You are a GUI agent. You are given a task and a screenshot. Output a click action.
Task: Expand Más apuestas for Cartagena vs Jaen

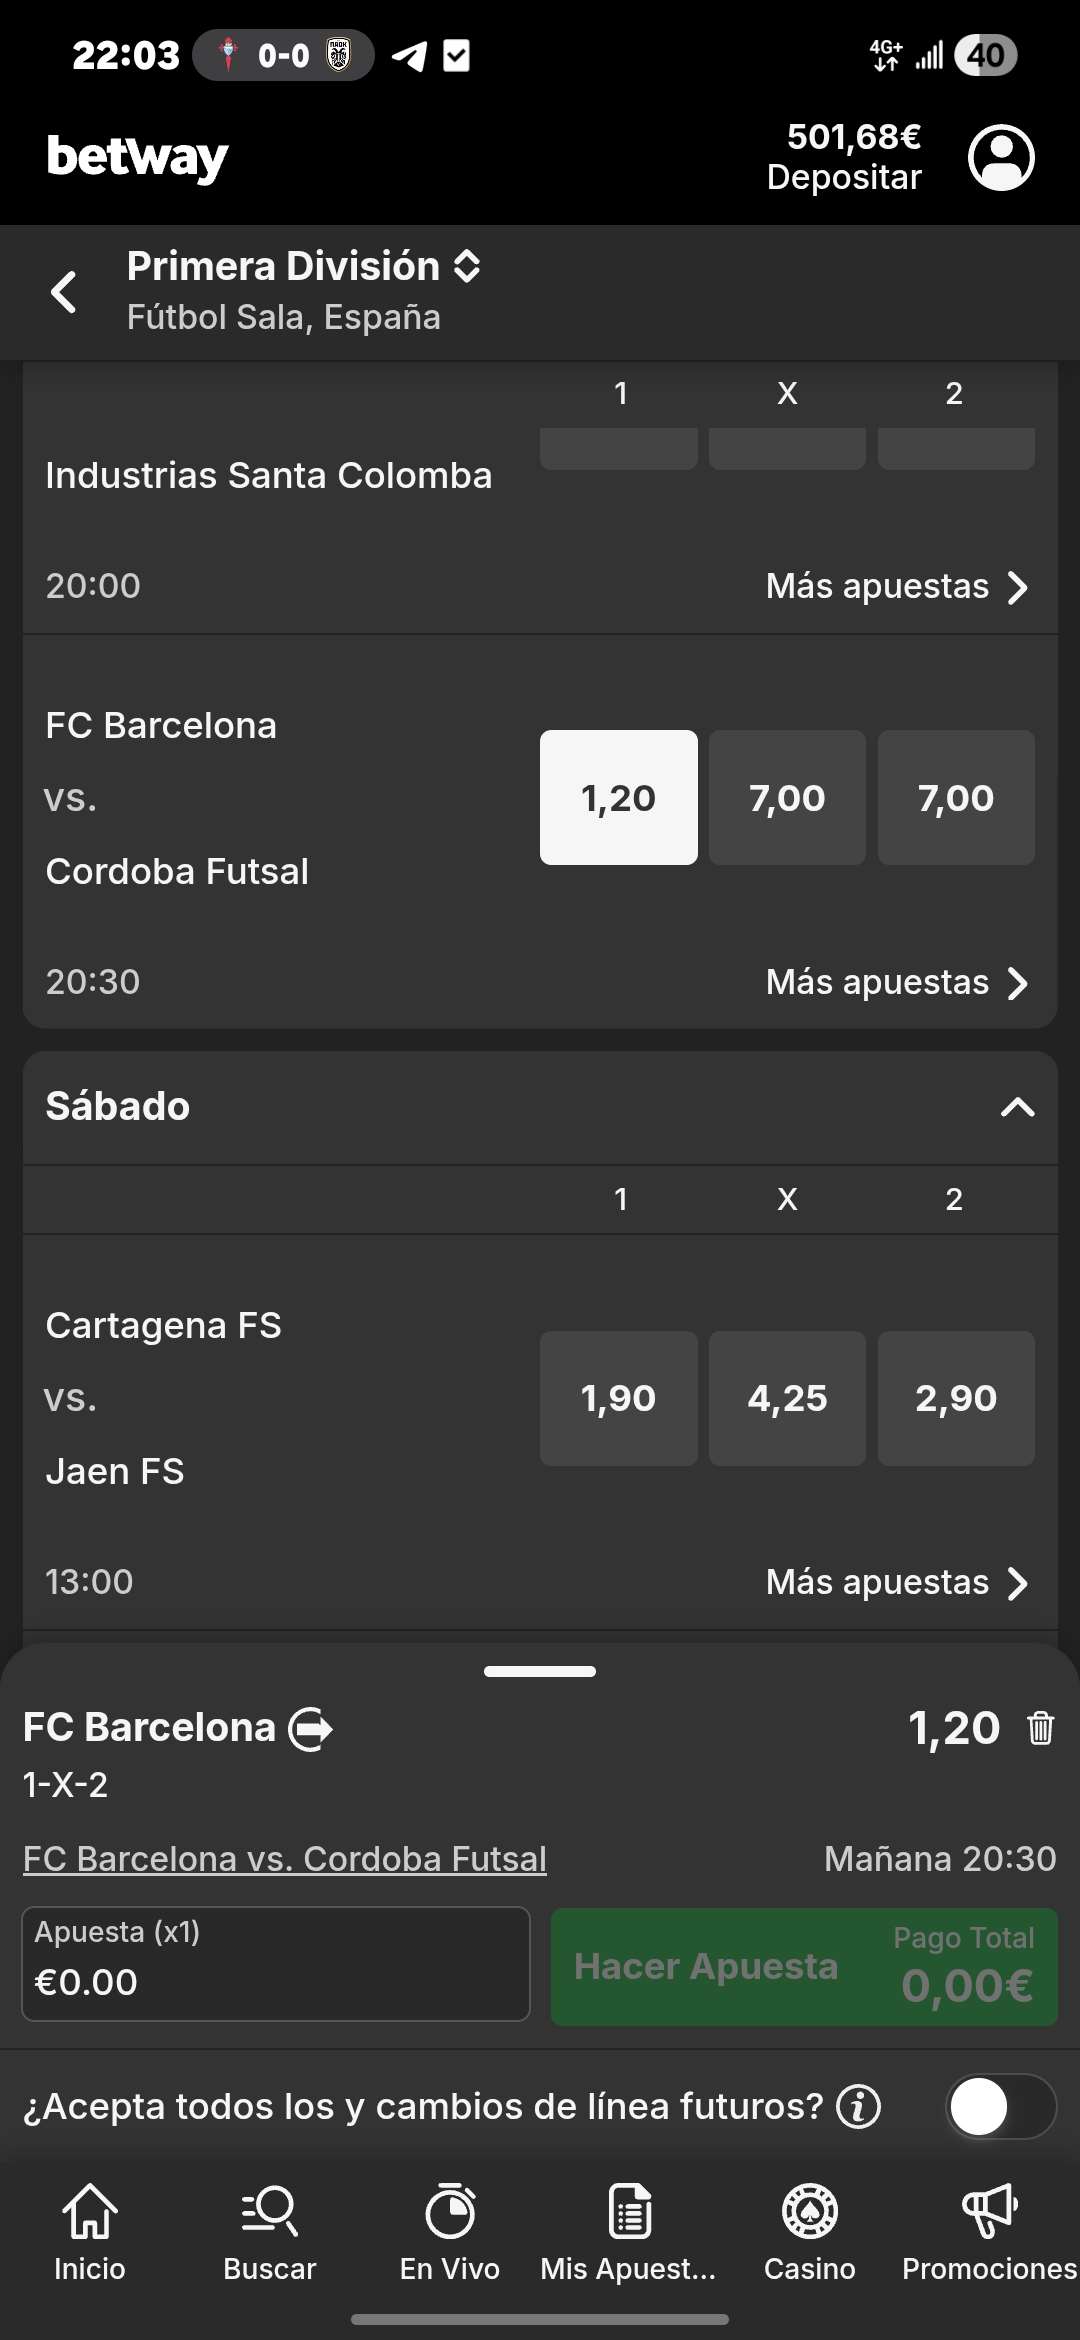[x=896, y=1582]
